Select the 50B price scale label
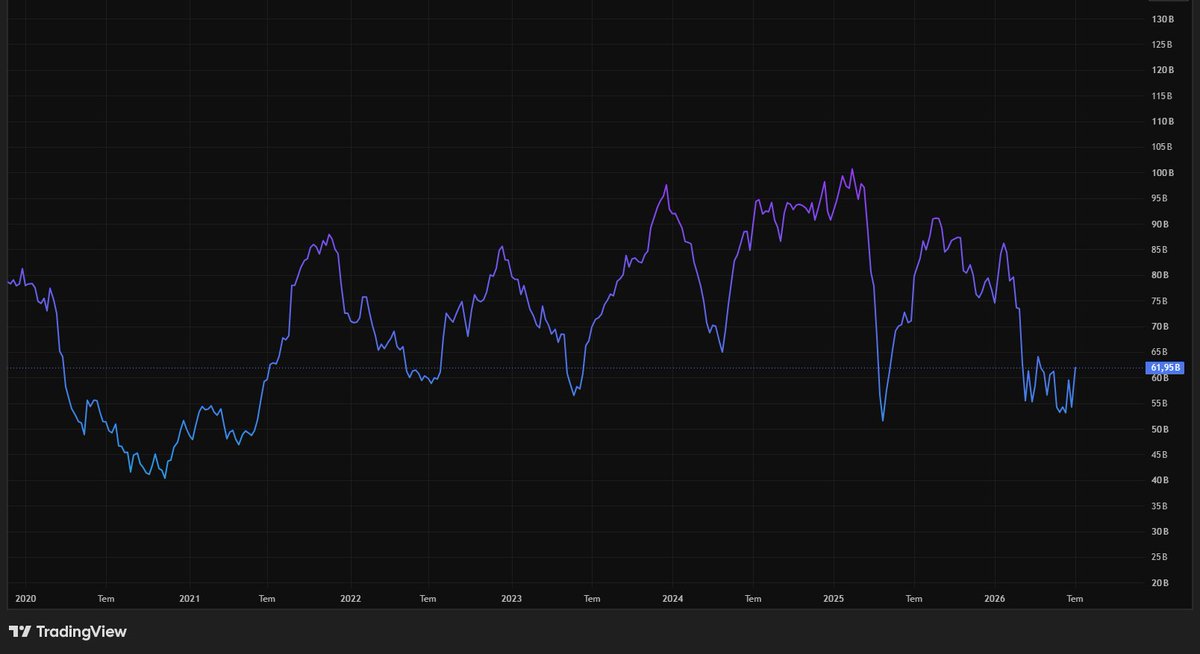This screenshot has width=1200, height=654. pyautogui.click(x=1160, y=429)
